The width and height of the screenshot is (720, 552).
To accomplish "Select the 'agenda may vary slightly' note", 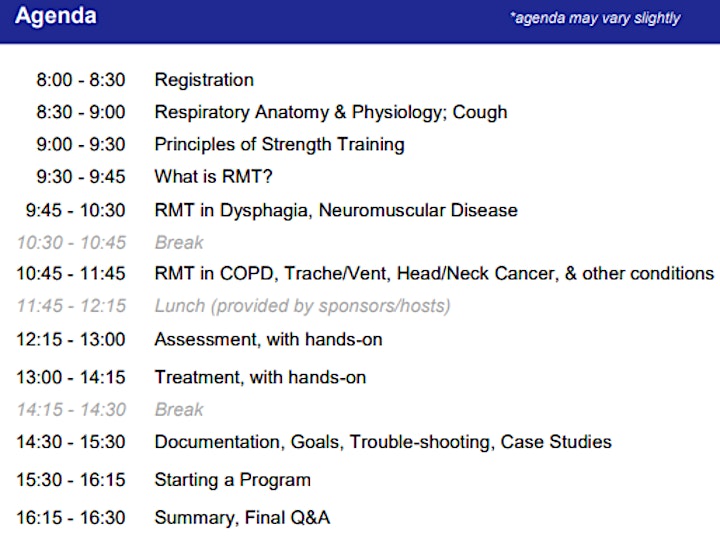I will point(595,18).
